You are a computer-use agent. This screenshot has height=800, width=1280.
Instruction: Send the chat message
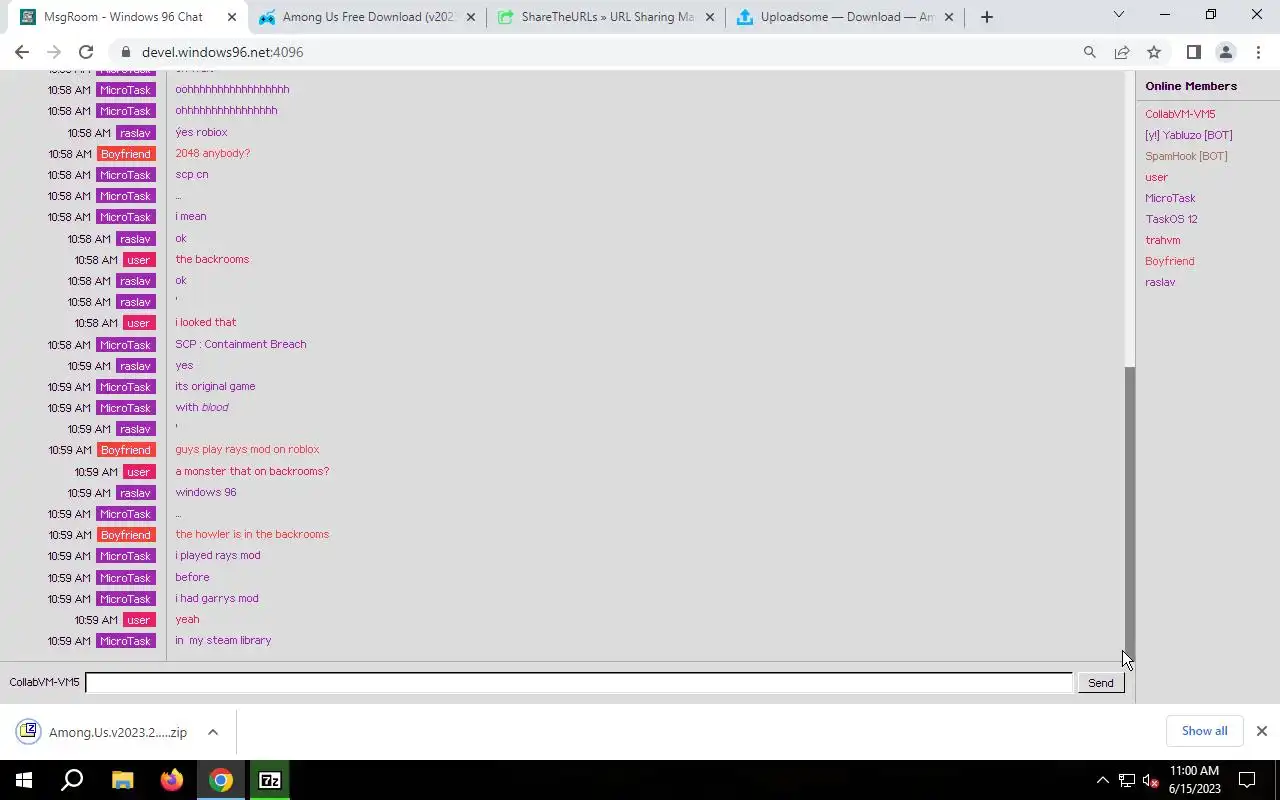(x=1100, y=683)
